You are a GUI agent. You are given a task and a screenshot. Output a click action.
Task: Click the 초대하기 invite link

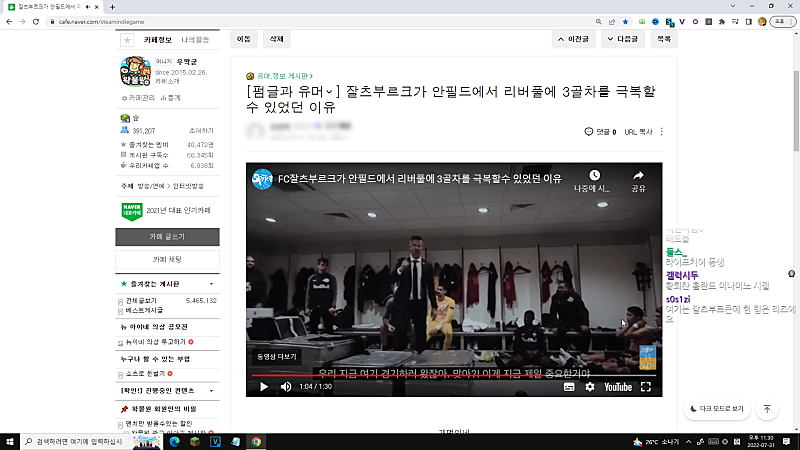201,131
